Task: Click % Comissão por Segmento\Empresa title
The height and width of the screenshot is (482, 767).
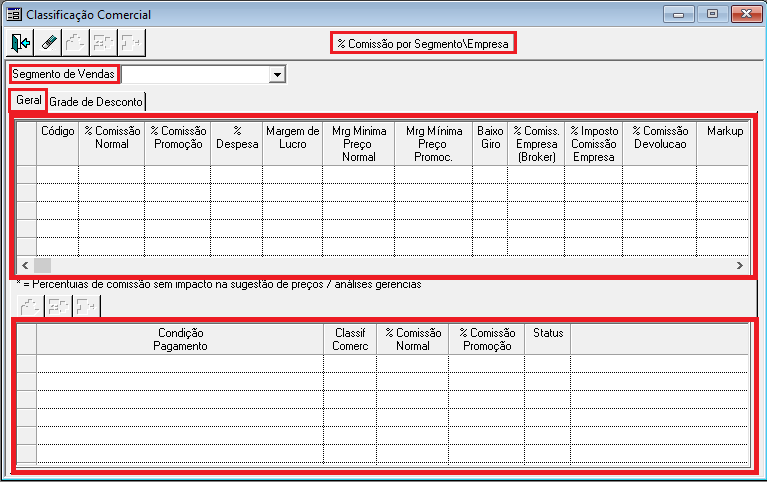Action: coord(423,44)
